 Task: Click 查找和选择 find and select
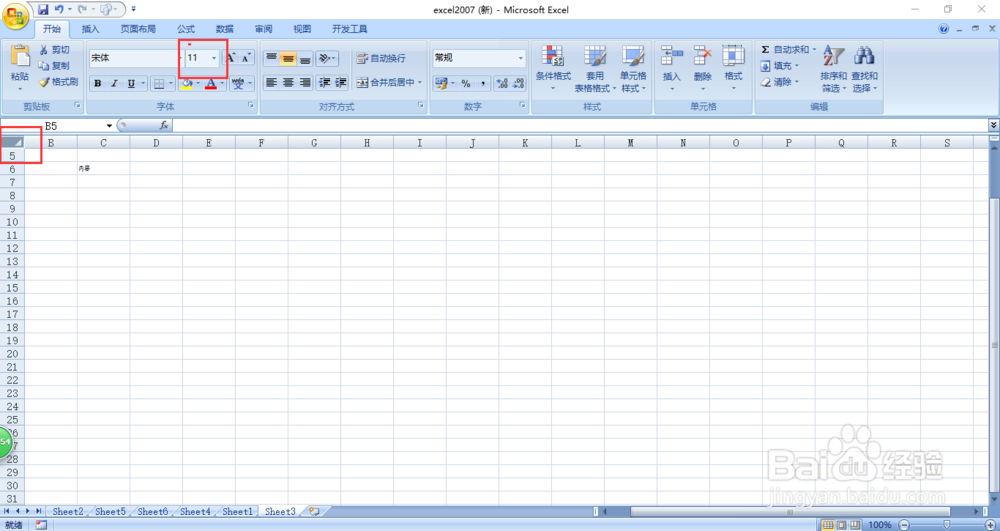point(864,69)
